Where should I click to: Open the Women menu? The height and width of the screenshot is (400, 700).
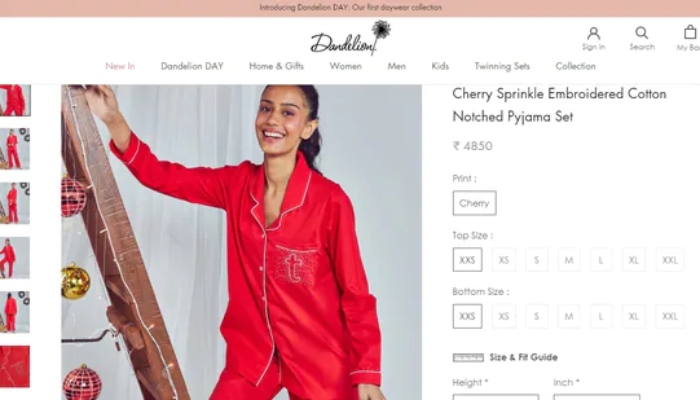point(346,66)
